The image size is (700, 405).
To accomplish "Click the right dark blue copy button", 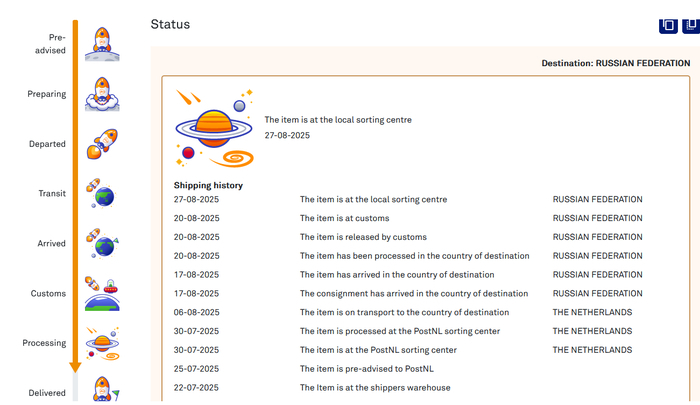I will [x=690, y=25].
